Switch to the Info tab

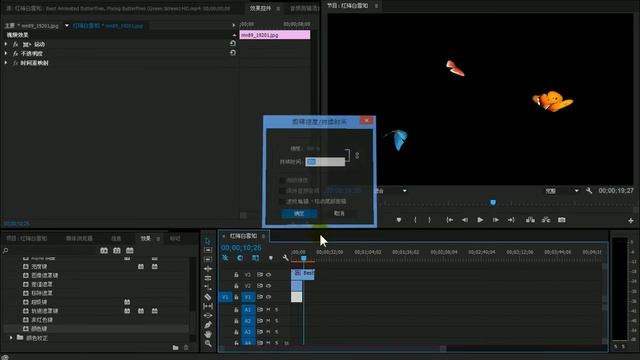[116, 238]
